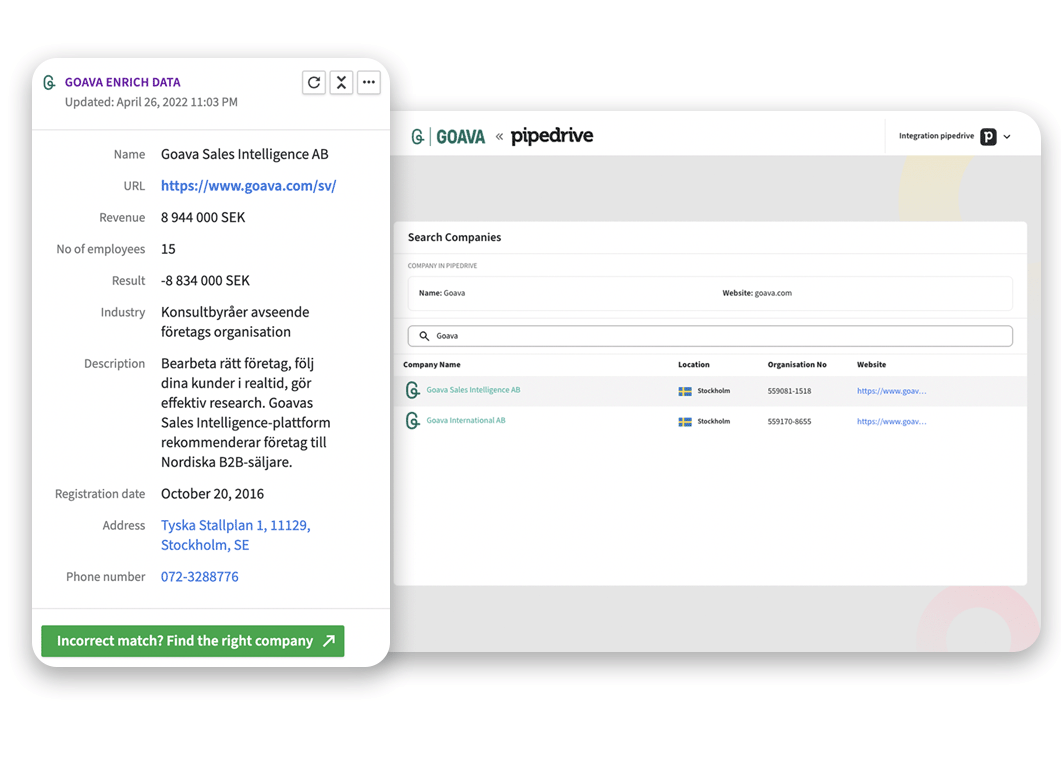Click the Goava logo beside Enrich Data title
The width and height of the screenshot is (1061, 768).
(x=49, y=83)
